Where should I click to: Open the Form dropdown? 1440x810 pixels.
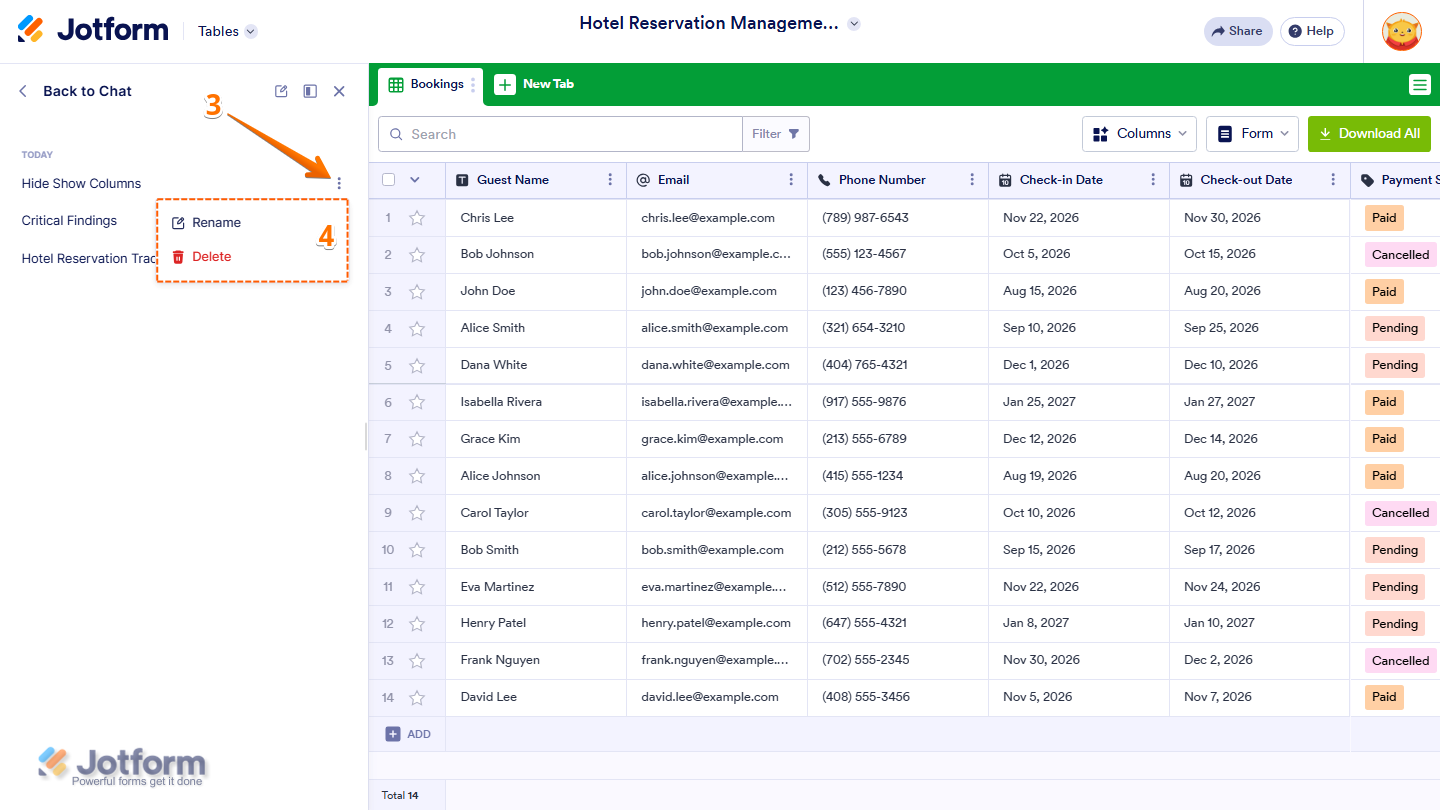[1252, 134]
